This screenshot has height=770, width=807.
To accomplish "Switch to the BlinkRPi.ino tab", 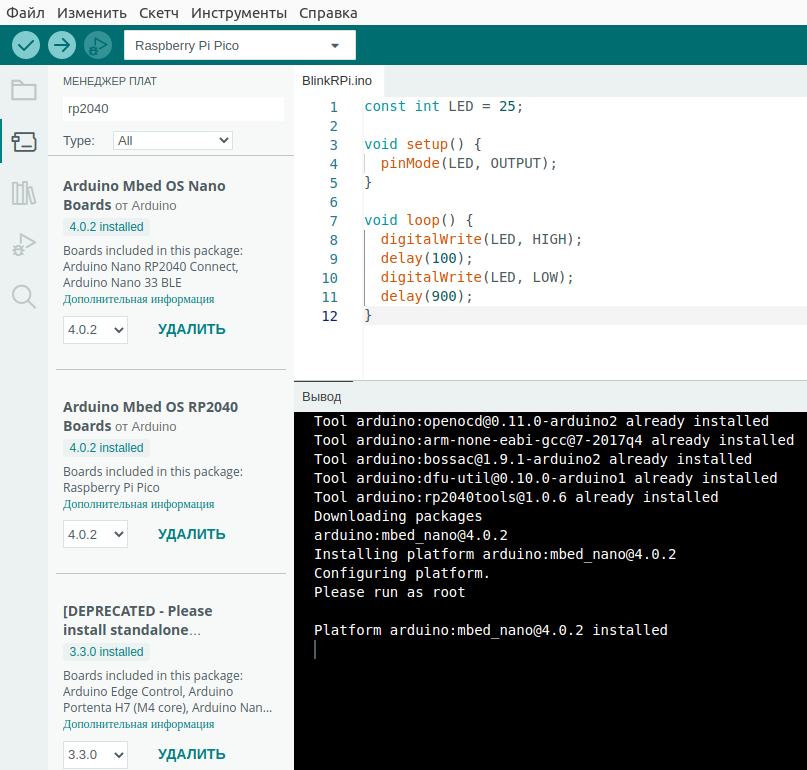I will point(338,81).
